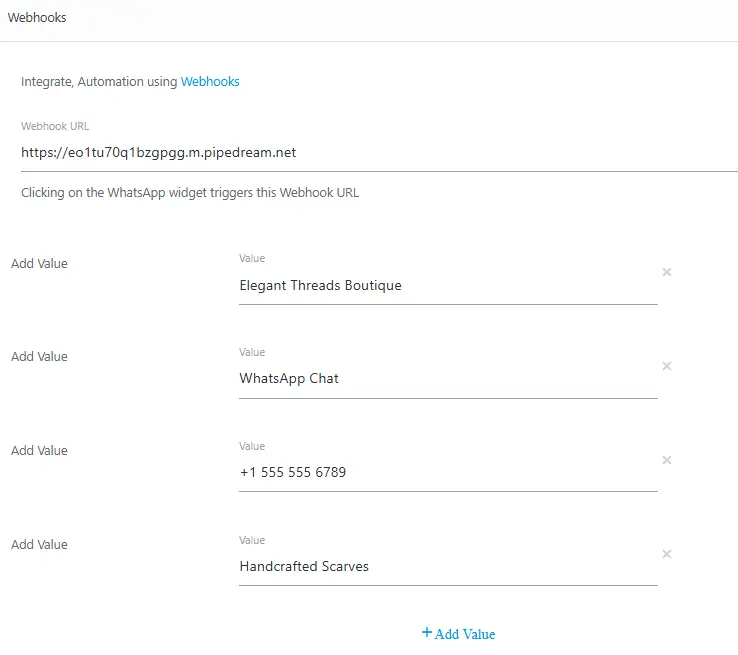Click Add Value label beside WhatsApp Chat
Screen dimensions: 738x655
point(39,357)
